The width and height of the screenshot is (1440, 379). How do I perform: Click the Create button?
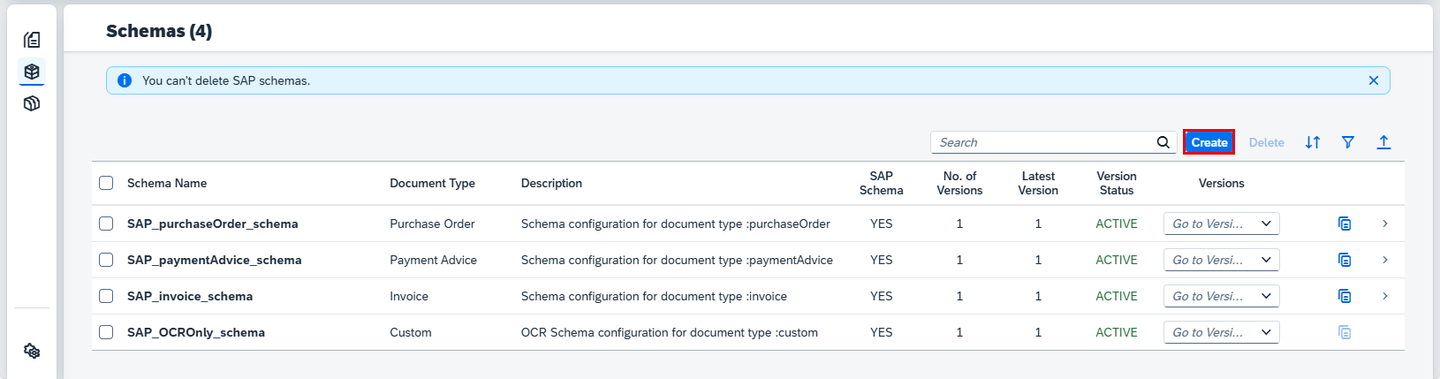1209,143
